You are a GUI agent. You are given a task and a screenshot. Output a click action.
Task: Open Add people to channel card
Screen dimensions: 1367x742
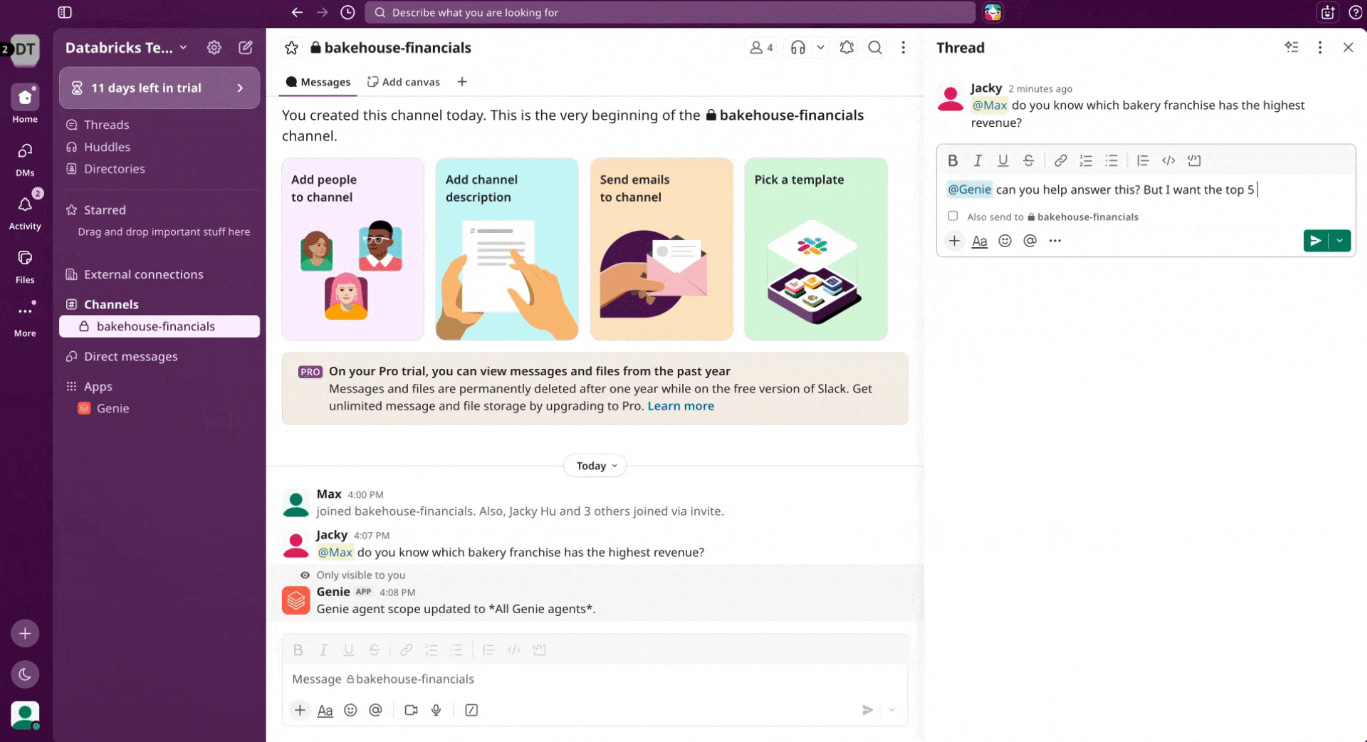pyautogui.click(x=352, y=249)
